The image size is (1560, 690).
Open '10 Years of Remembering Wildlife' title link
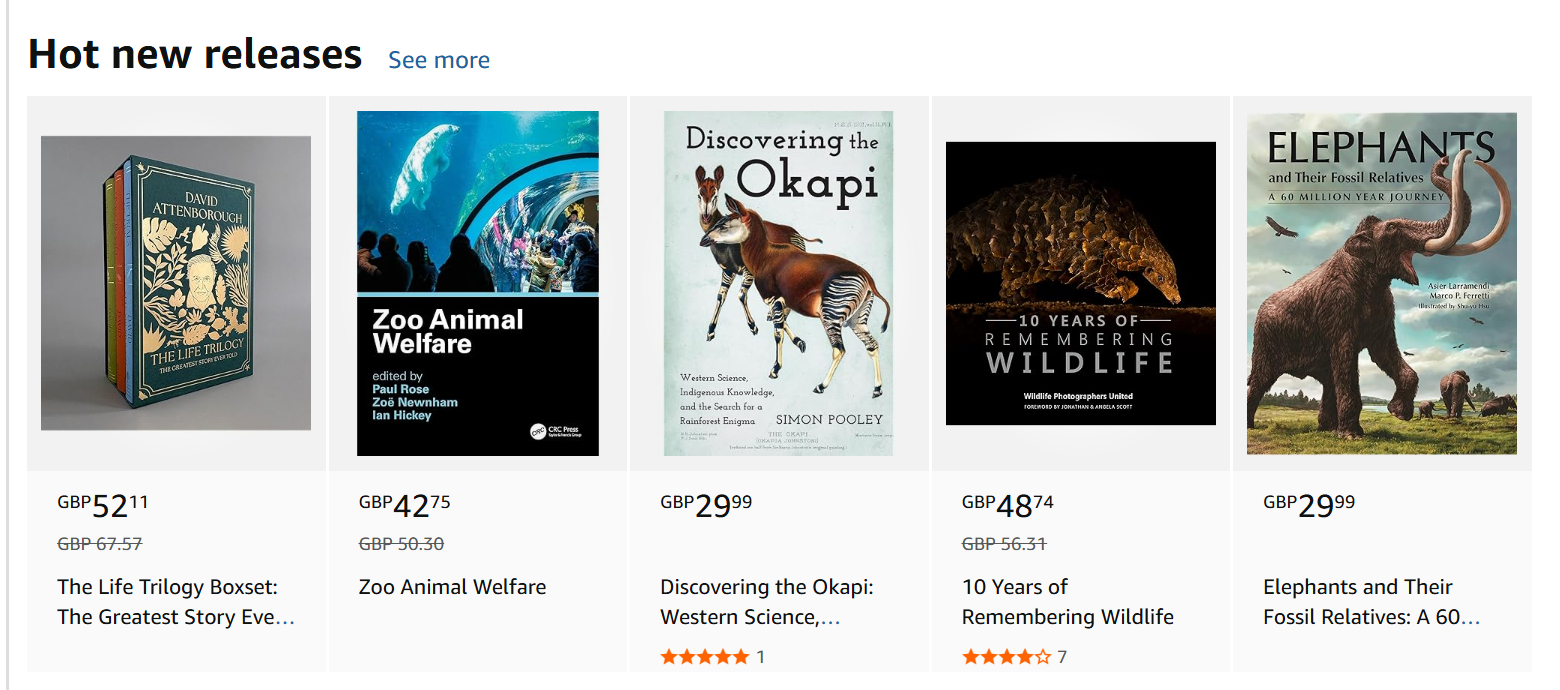[1067, 602]
